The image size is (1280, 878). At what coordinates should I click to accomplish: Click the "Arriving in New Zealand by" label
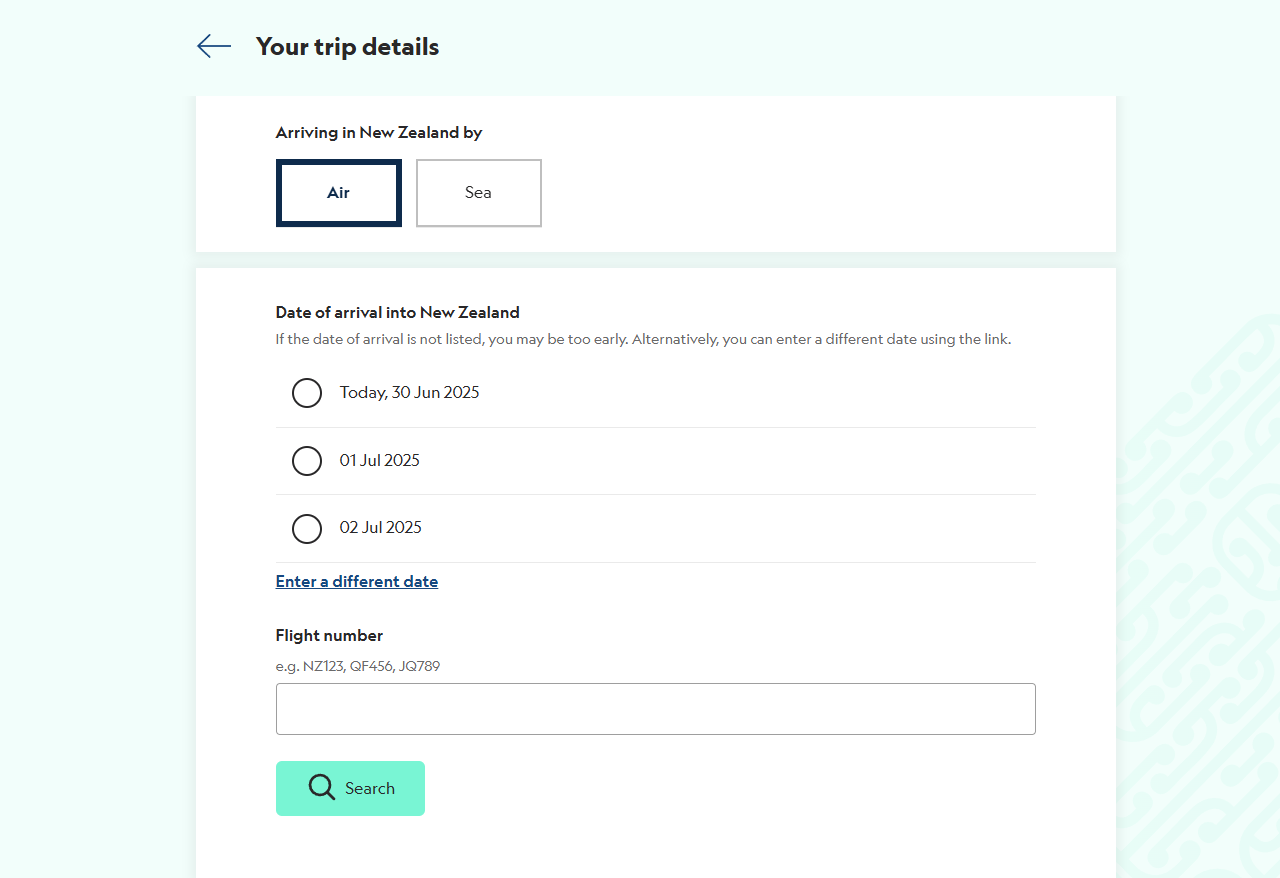(x=379, y=133)
